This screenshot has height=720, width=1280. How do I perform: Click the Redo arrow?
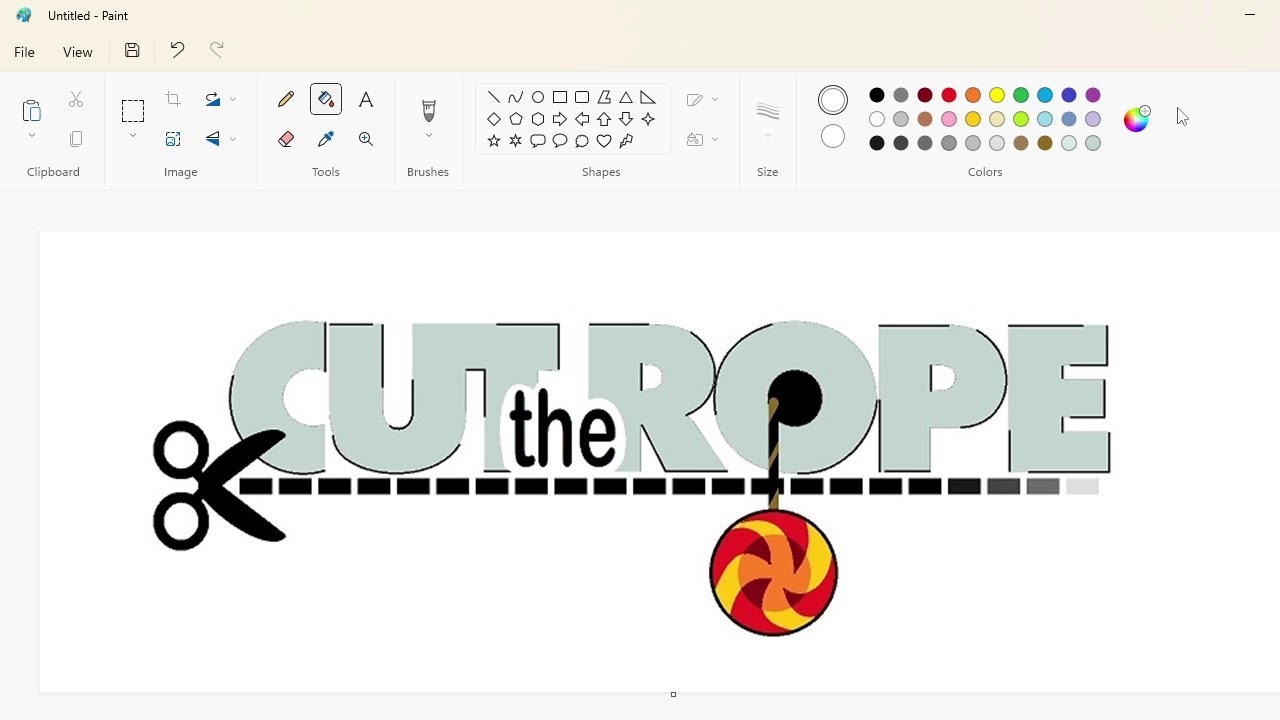[x=217, y=50]
